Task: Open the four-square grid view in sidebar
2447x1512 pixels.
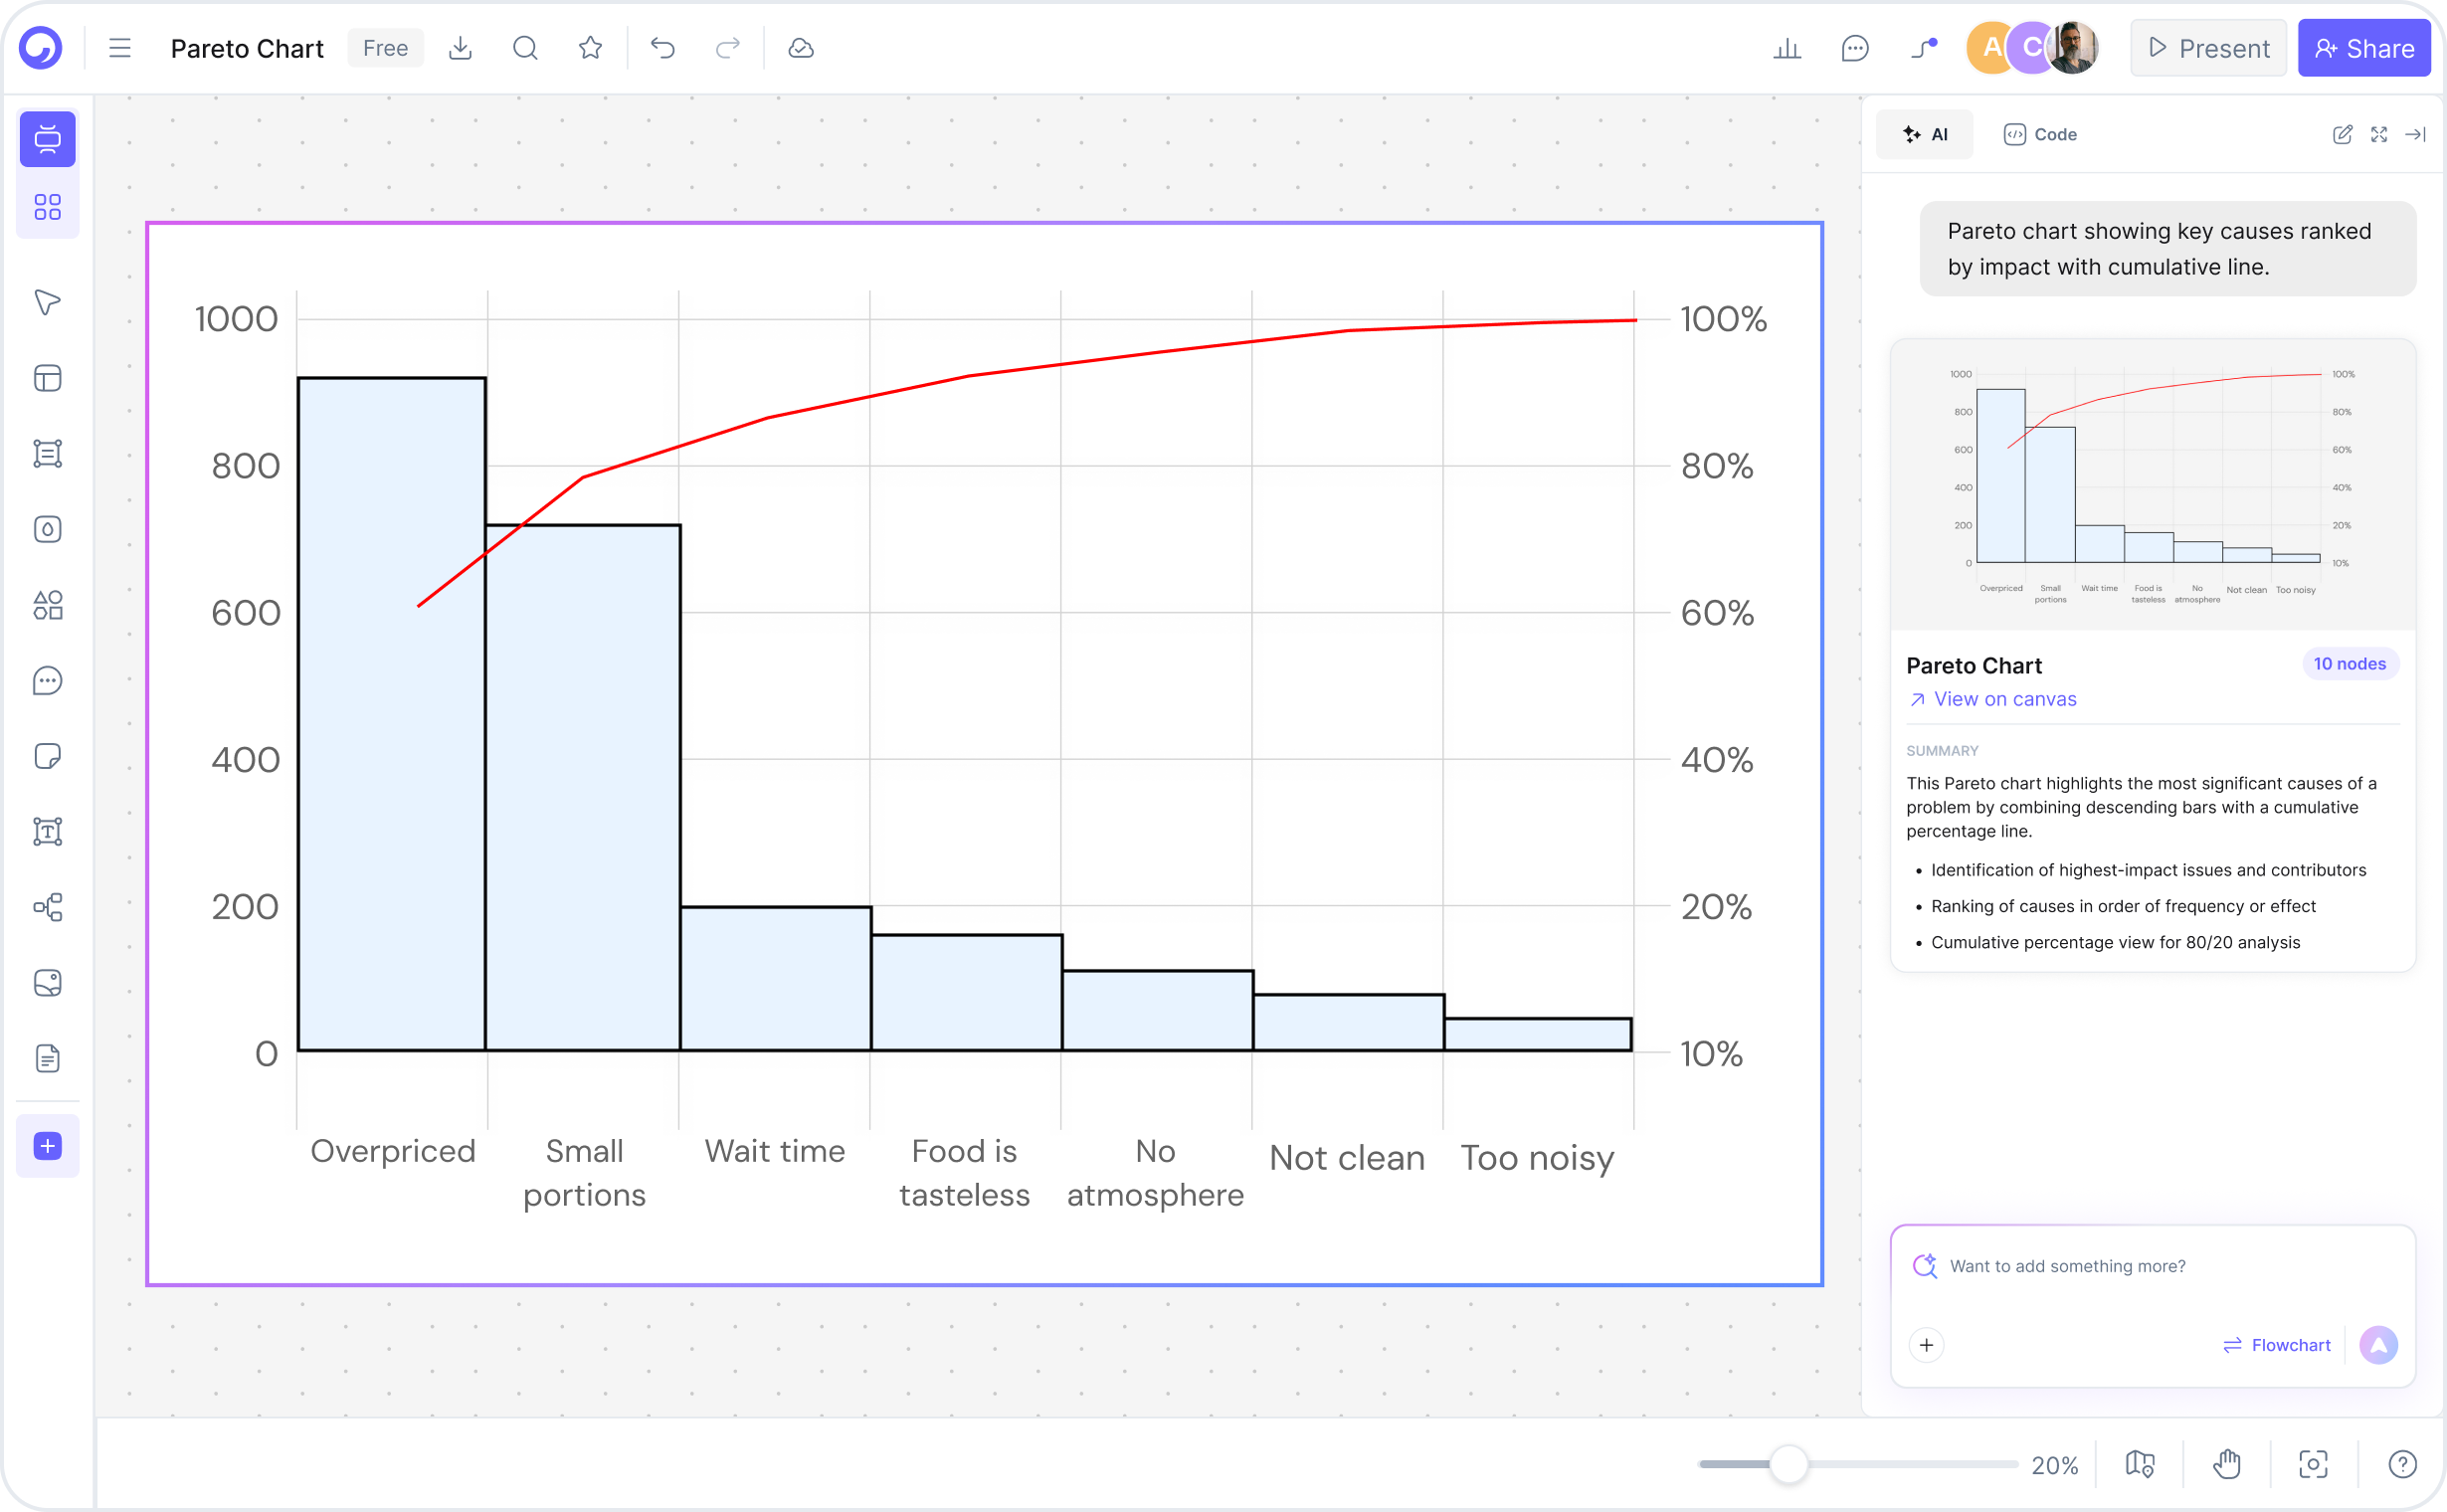Action: coord(47,207)
